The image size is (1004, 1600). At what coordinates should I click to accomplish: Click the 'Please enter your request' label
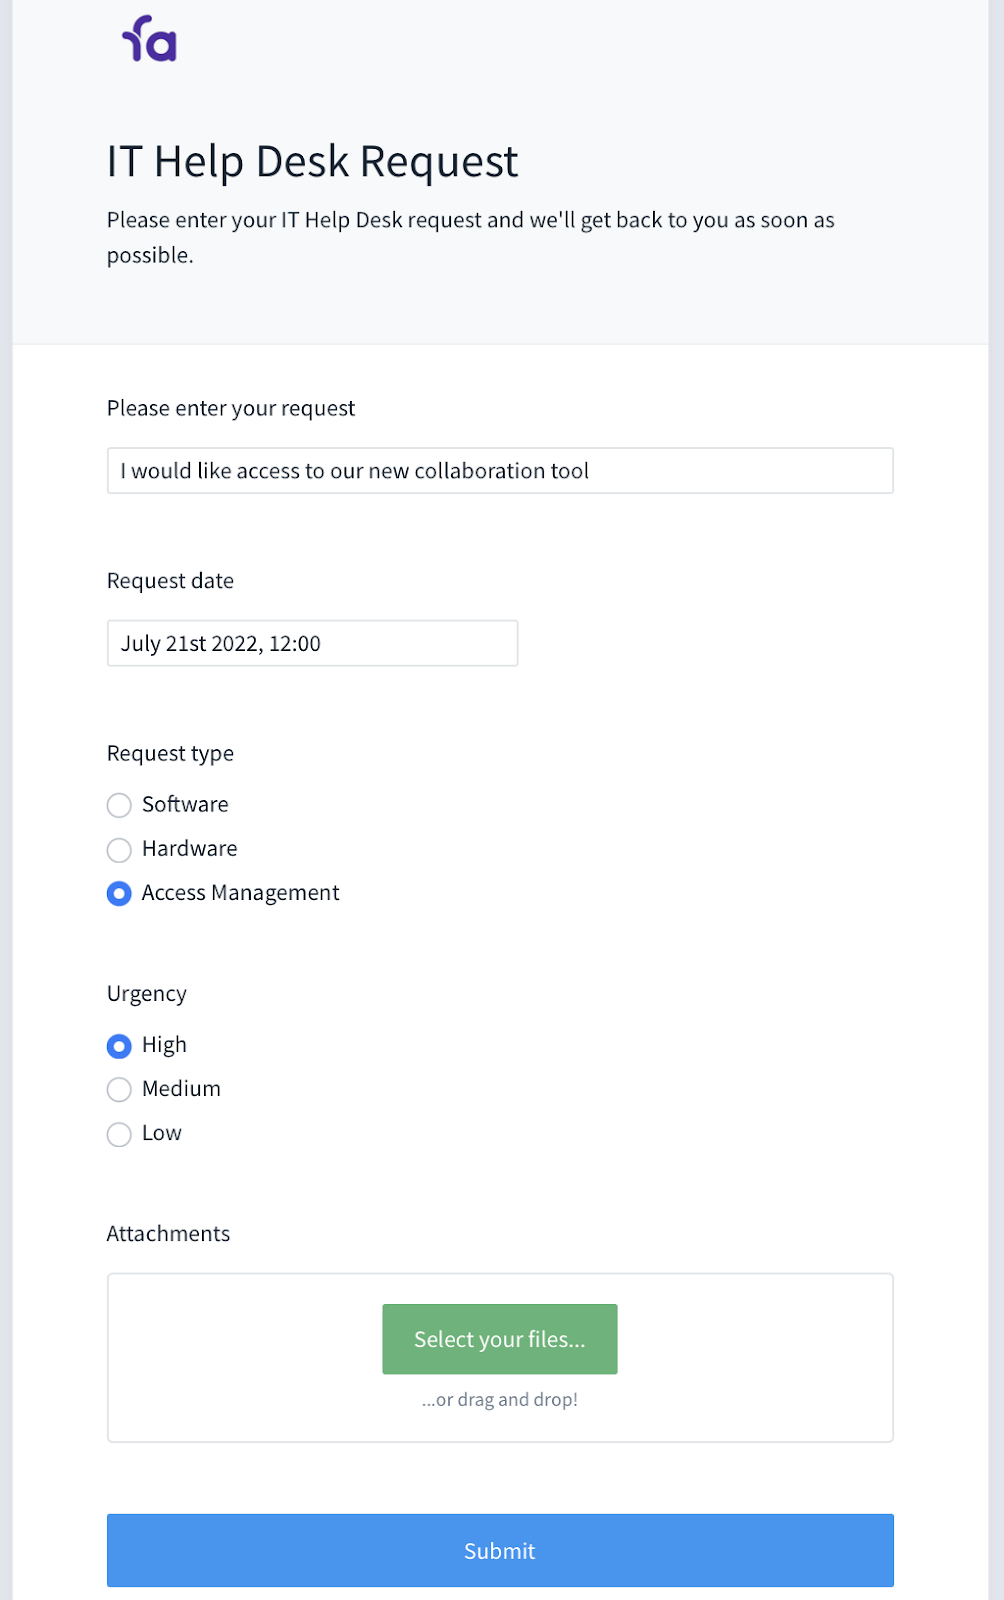pos(231,408)
